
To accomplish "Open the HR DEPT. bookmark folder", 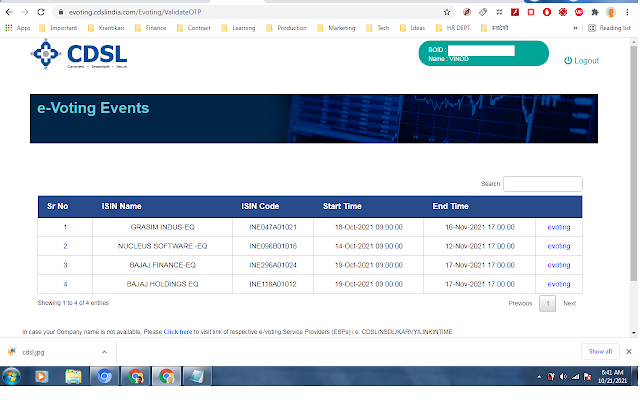I will 453,28.
